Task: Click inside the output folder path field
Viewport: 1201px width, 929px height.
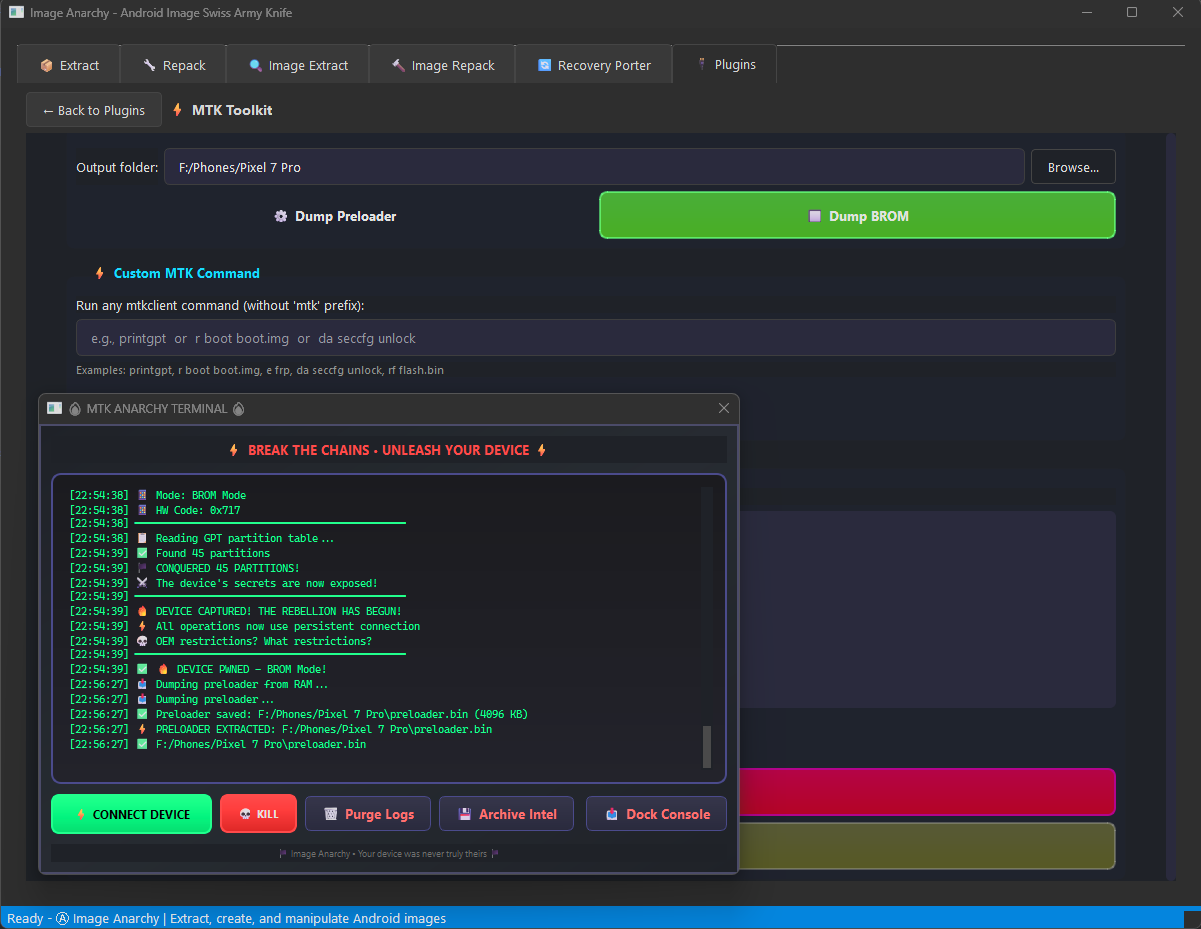Action: pyautogui.click(x=595, y=166)
